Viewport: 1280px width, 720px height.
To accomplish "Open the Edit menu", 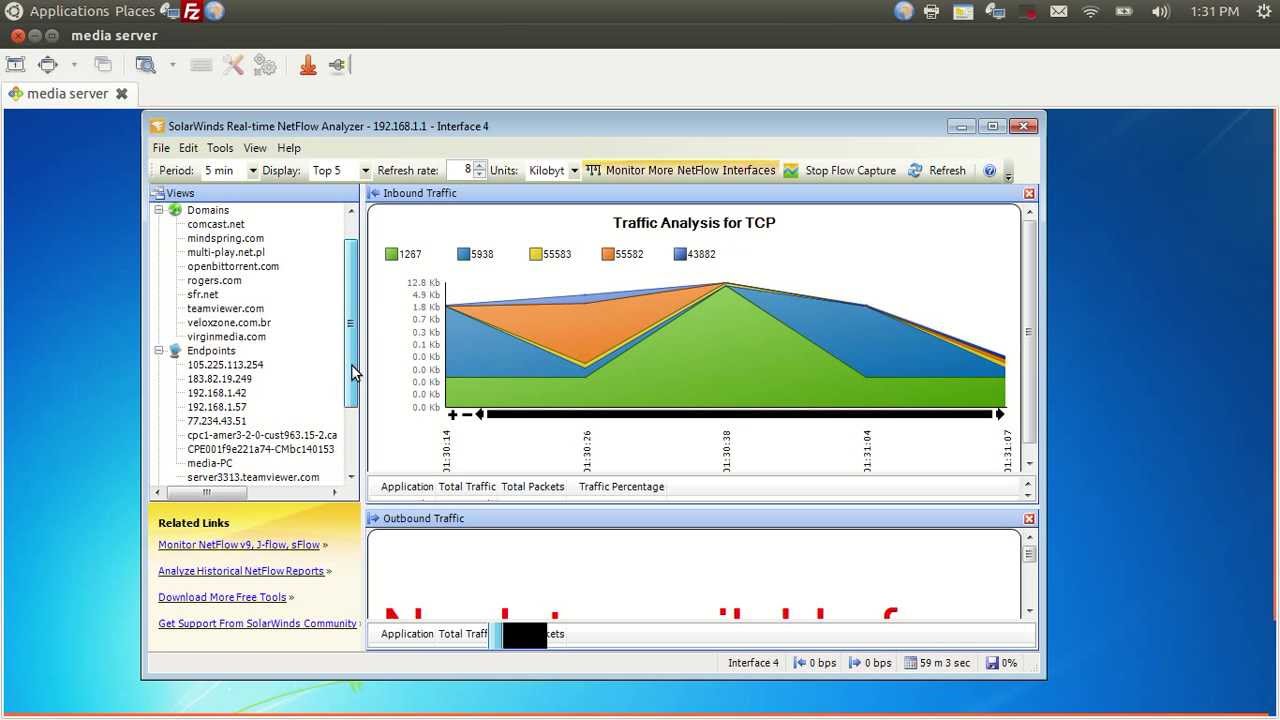I will 188,148.
